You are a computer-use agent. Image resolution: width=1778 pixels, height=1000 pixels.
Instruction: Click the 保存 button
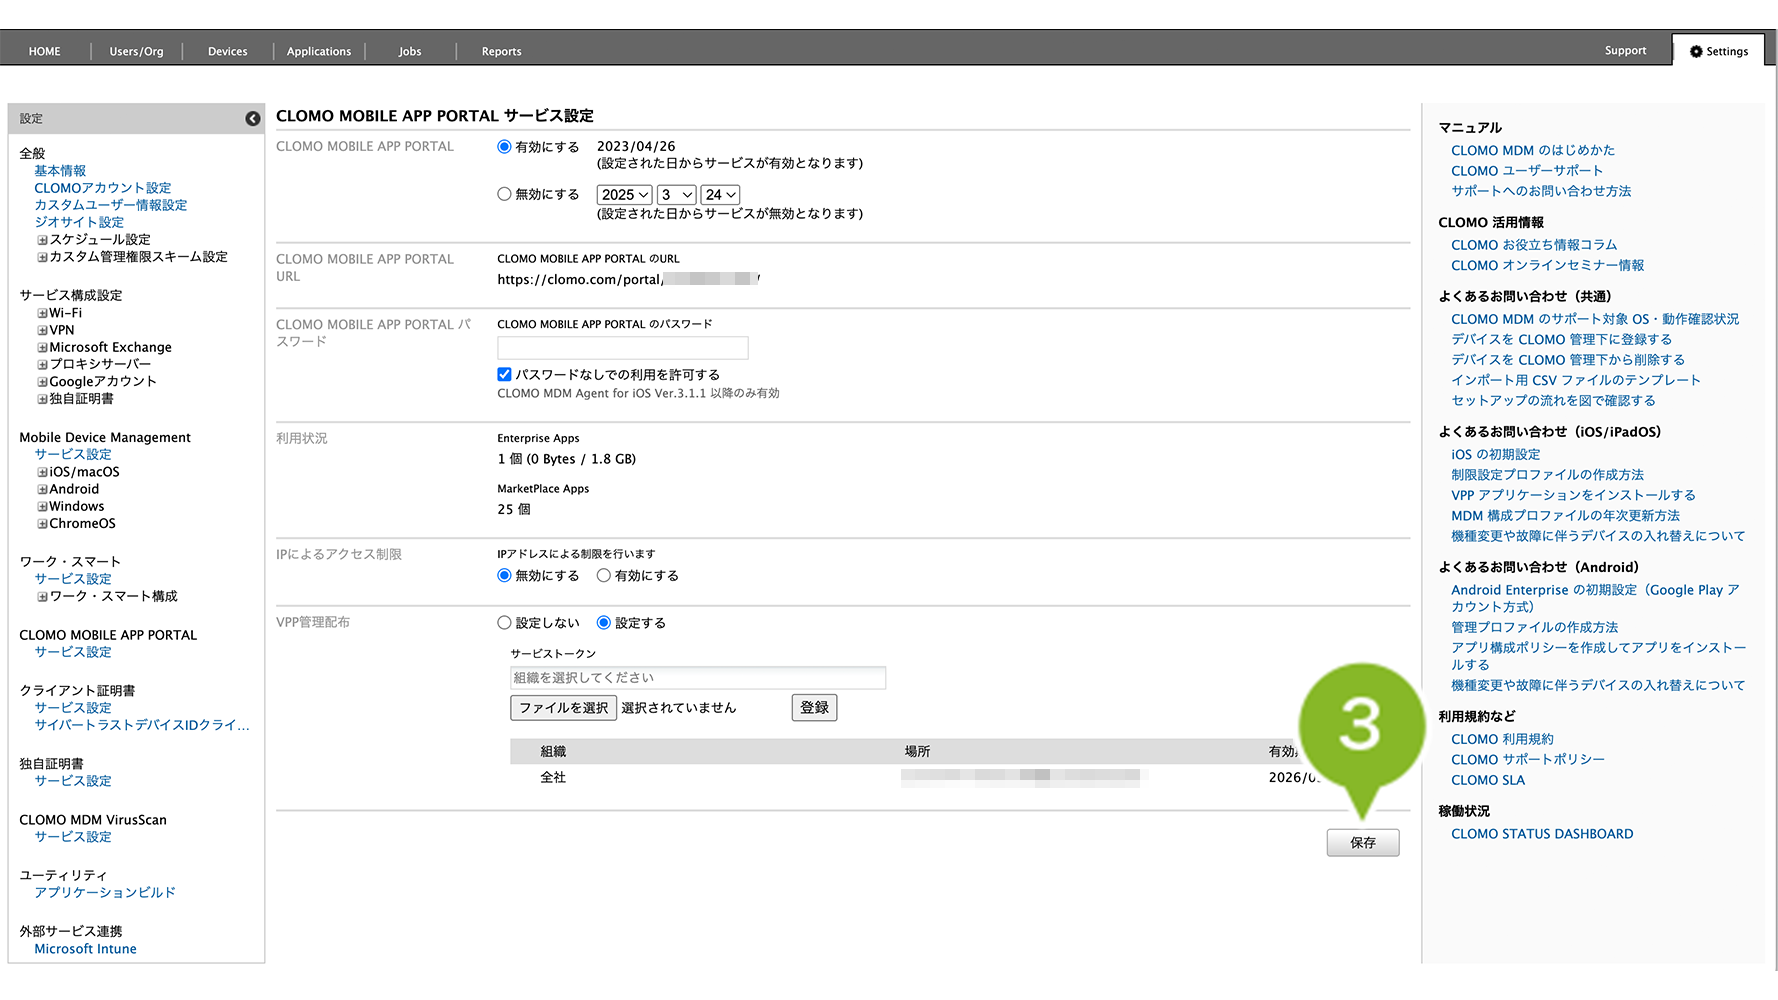(1362, 843)
